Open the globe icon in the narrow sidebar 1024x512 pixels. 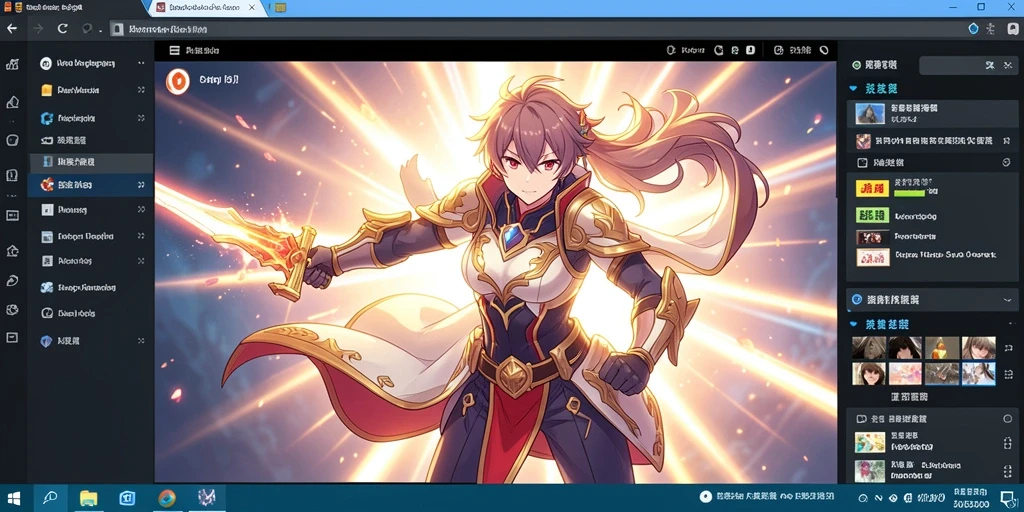click(12, 310)
